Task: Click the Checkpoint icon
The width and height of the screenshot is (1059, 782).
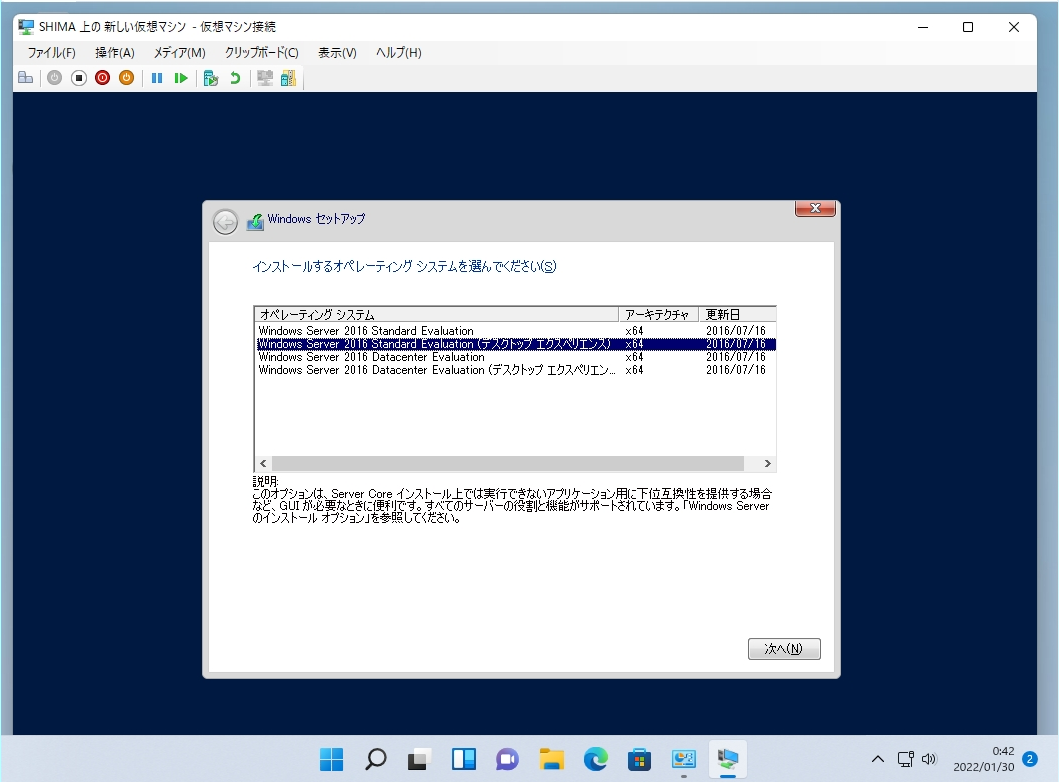Action: 211,78
